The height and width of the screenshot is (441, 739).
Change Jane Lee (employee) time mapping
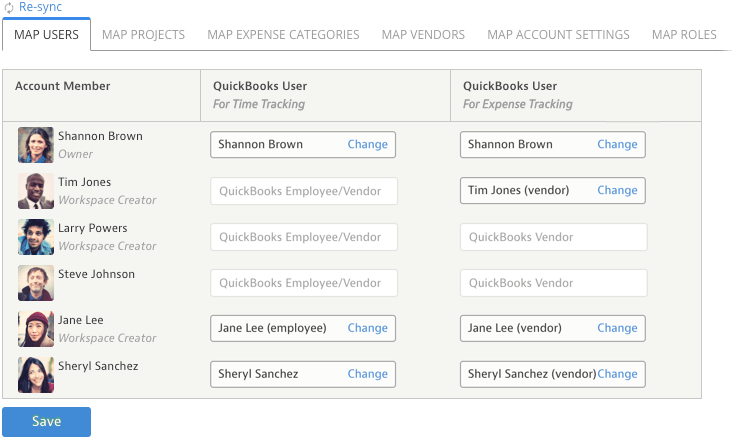point(368,328)
